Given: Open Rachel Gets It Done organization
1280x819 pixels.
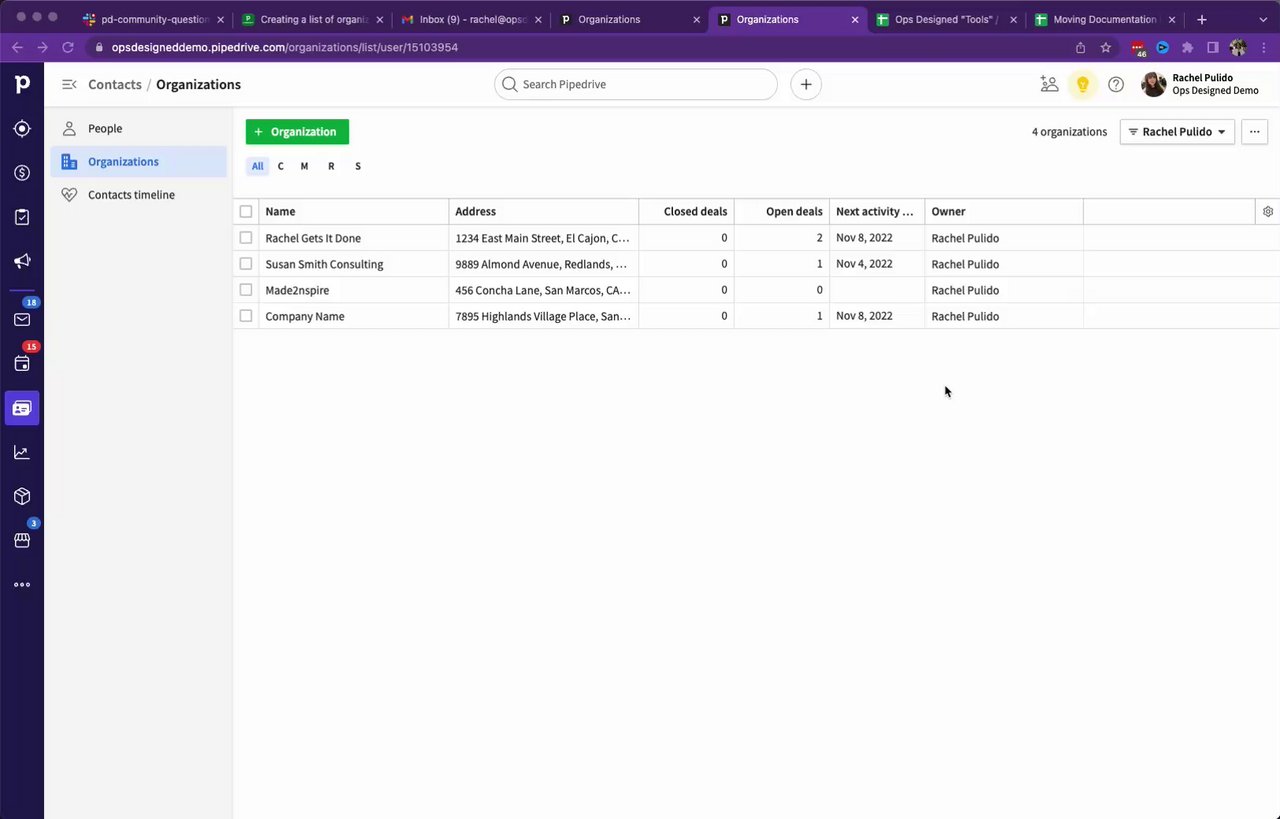Looking at the screenshot, I should coord(313,238).
